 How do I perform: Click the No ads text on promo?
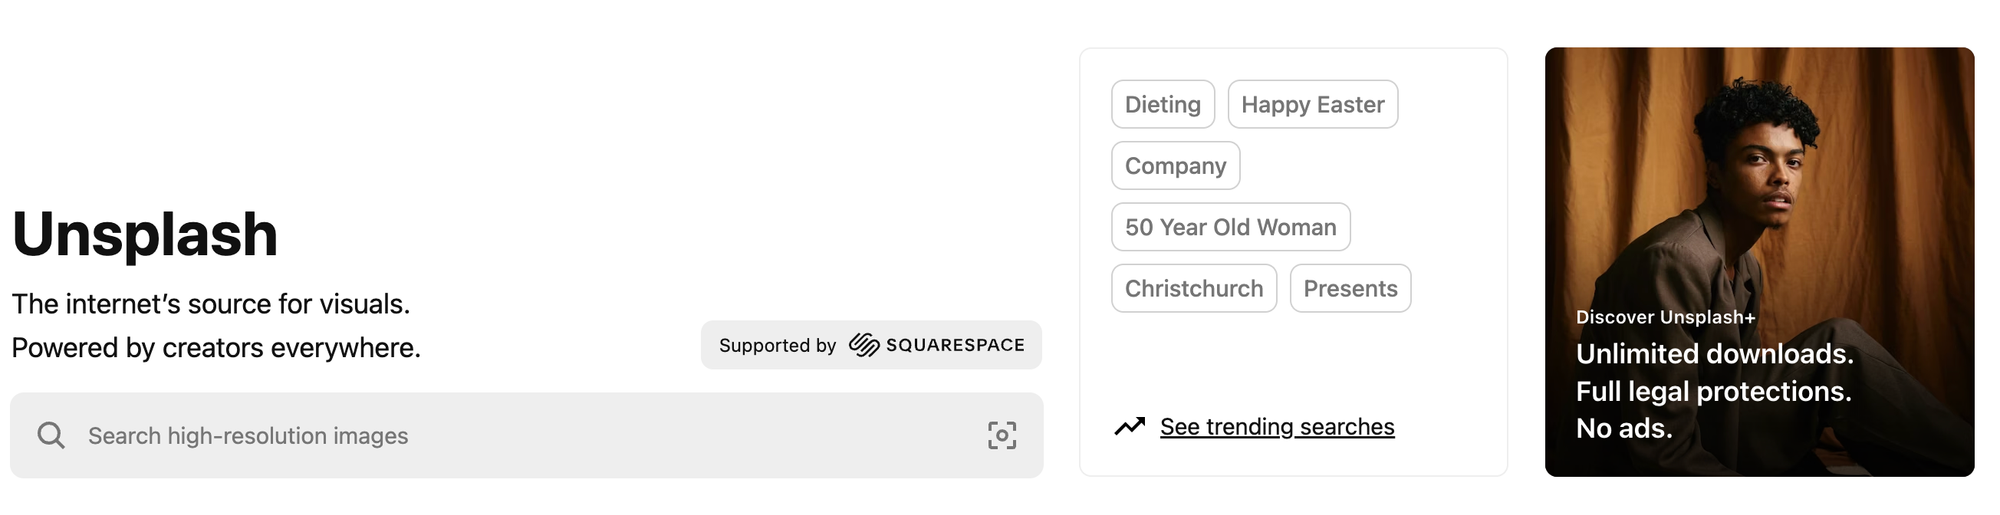[x=1624, y=429]
